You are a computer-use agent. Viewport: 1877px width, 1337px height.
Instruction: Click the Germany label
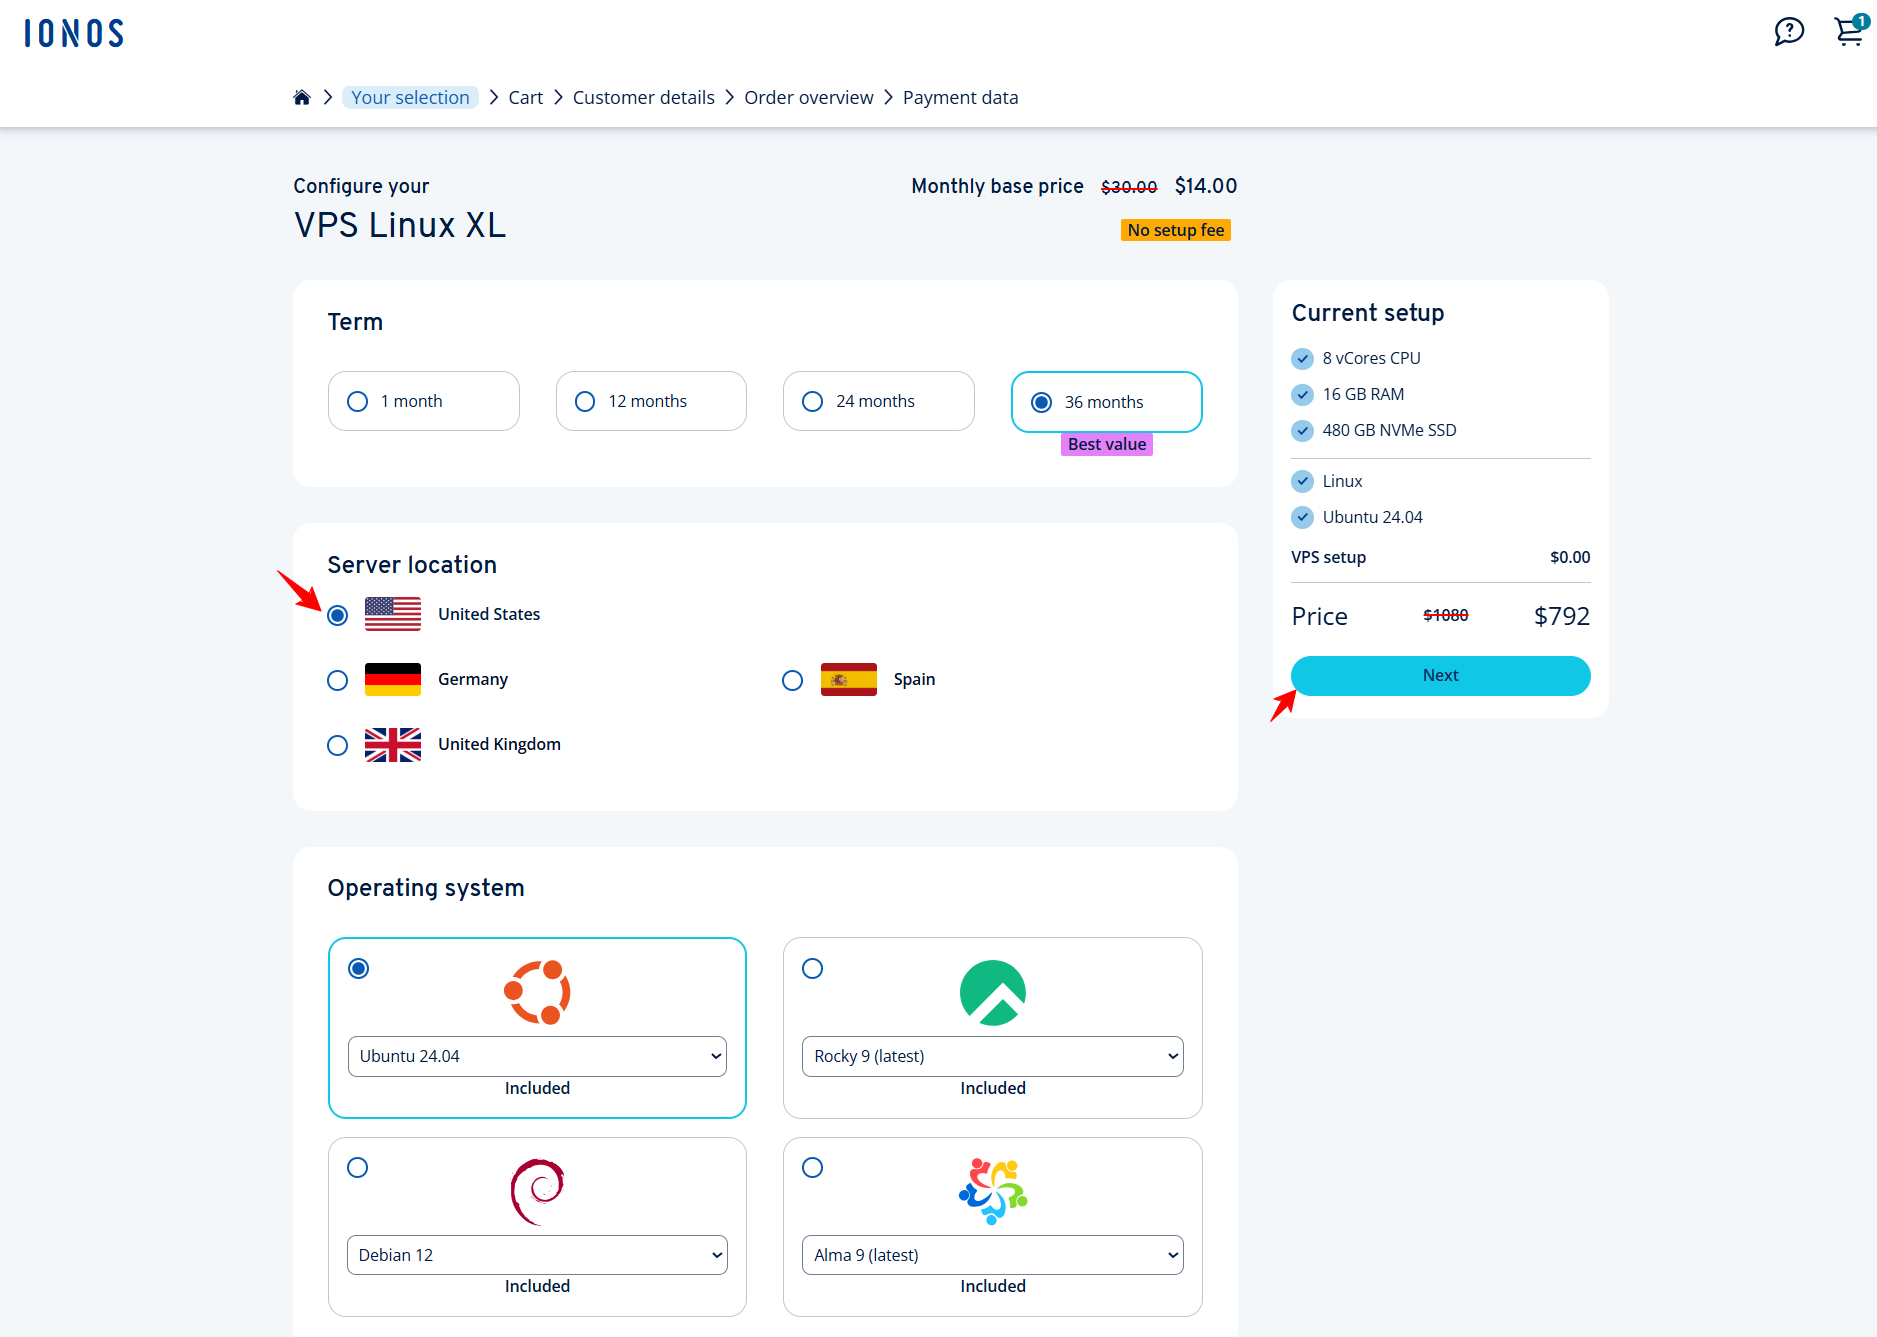pos(473,679)
